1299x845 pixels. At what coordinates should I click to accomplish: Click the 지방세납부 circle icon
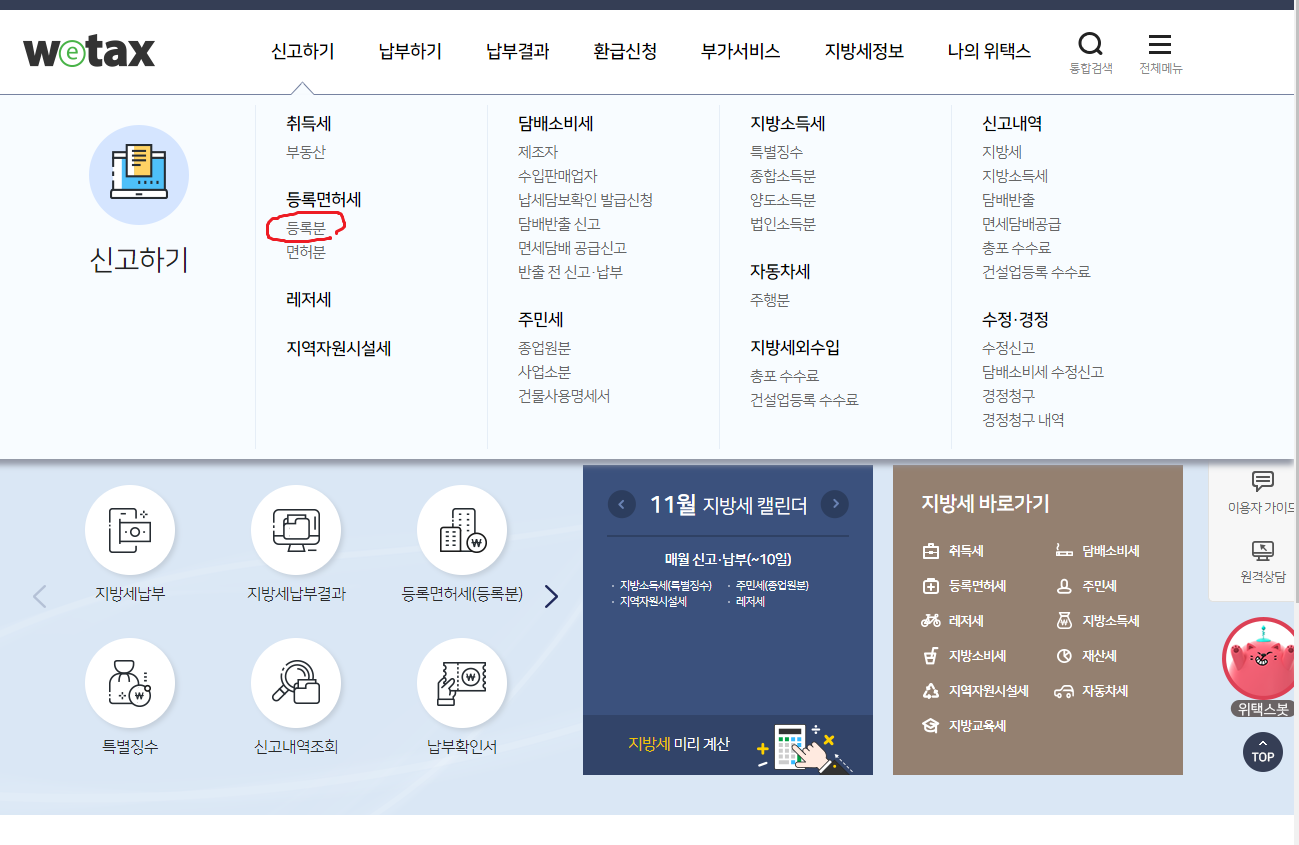[x=130, y=531]
